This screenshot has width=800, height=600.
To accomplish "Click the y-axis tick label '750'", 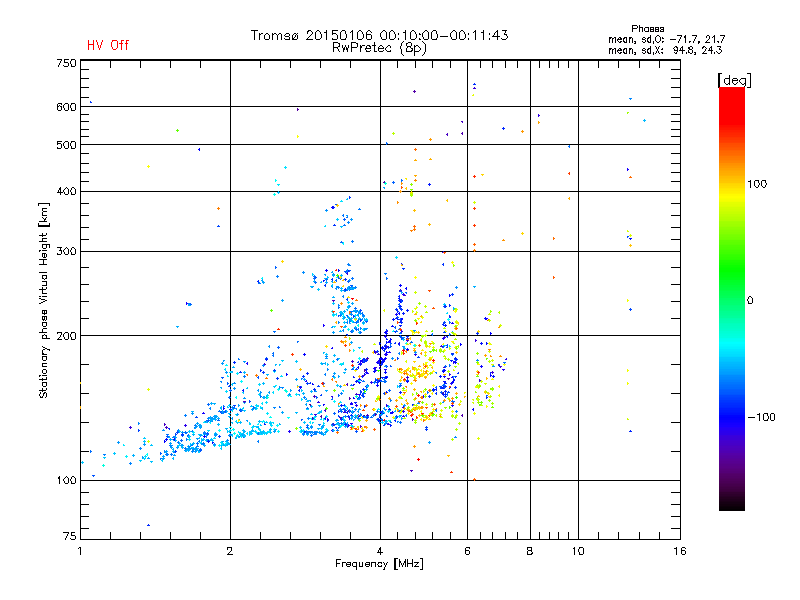I will coord(66,63).
